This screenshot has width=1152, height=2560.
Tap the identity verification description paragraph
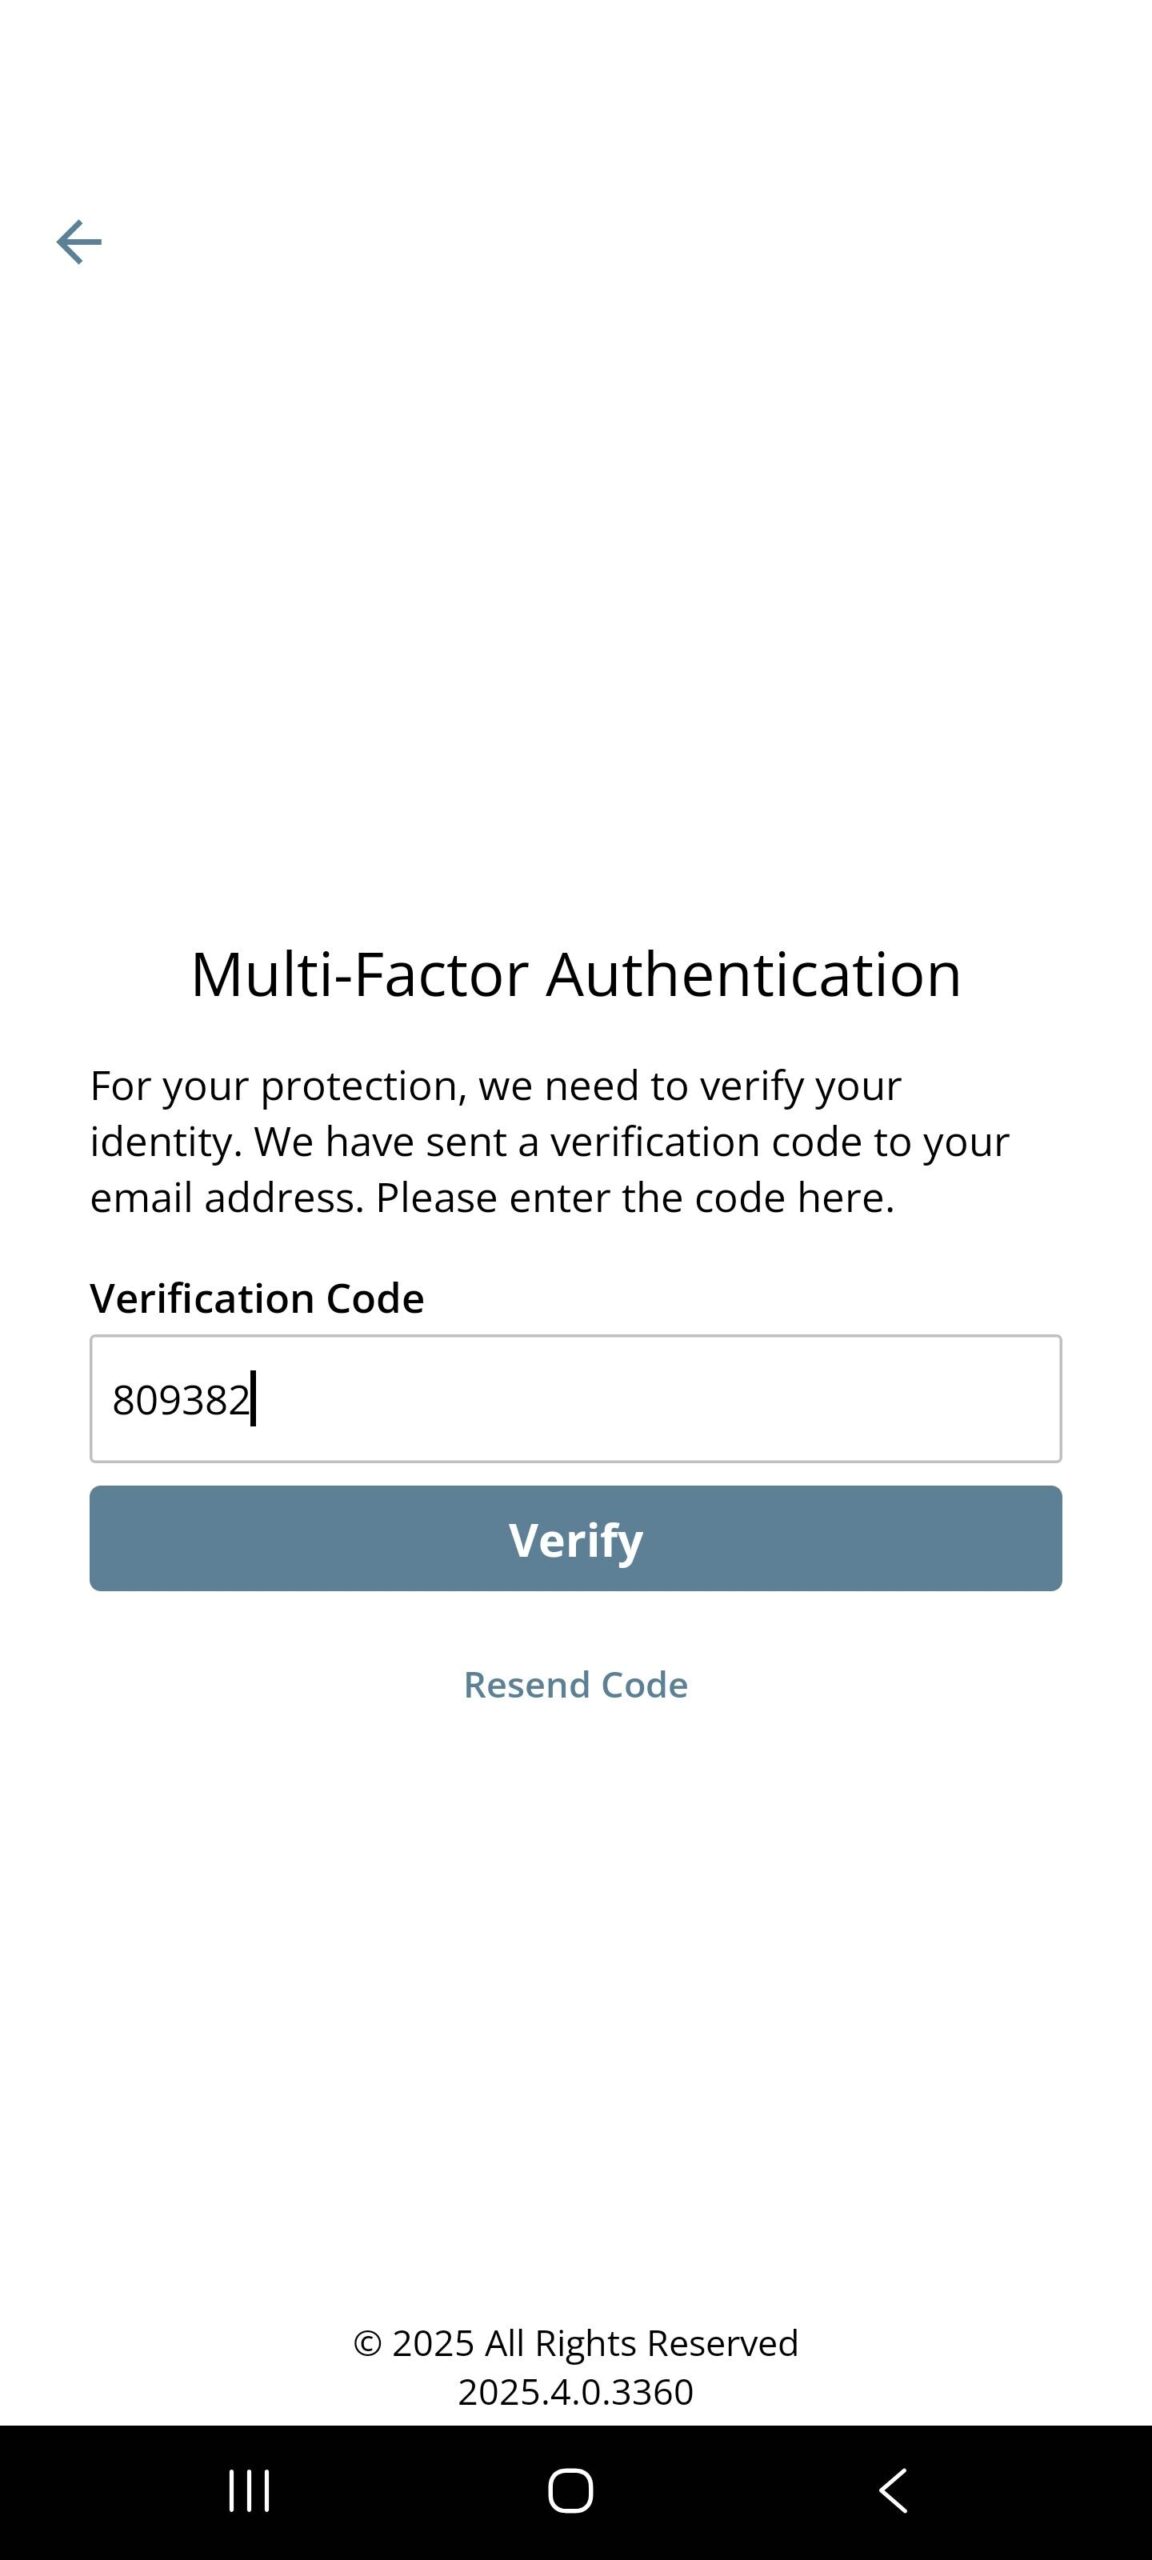tap(550, 1141)
